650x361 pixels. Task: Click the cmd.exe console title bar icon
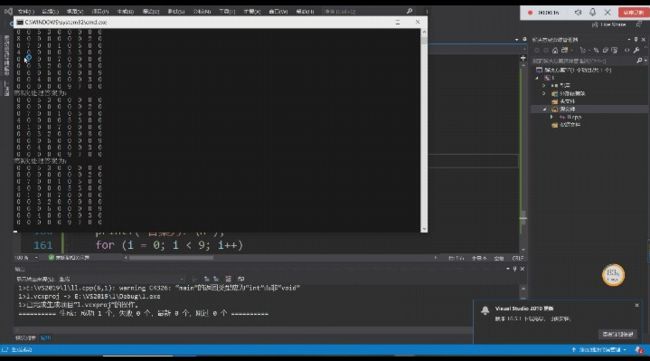(x=20, y=22)
